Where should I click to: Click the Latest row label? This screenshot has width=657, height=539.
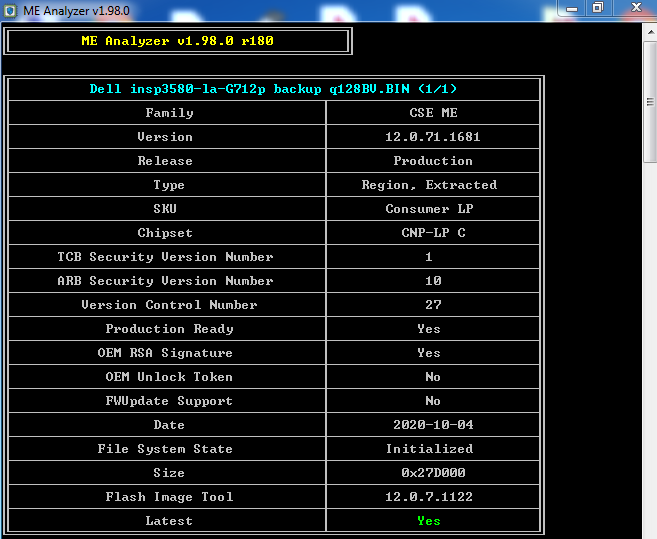point(169,521)
